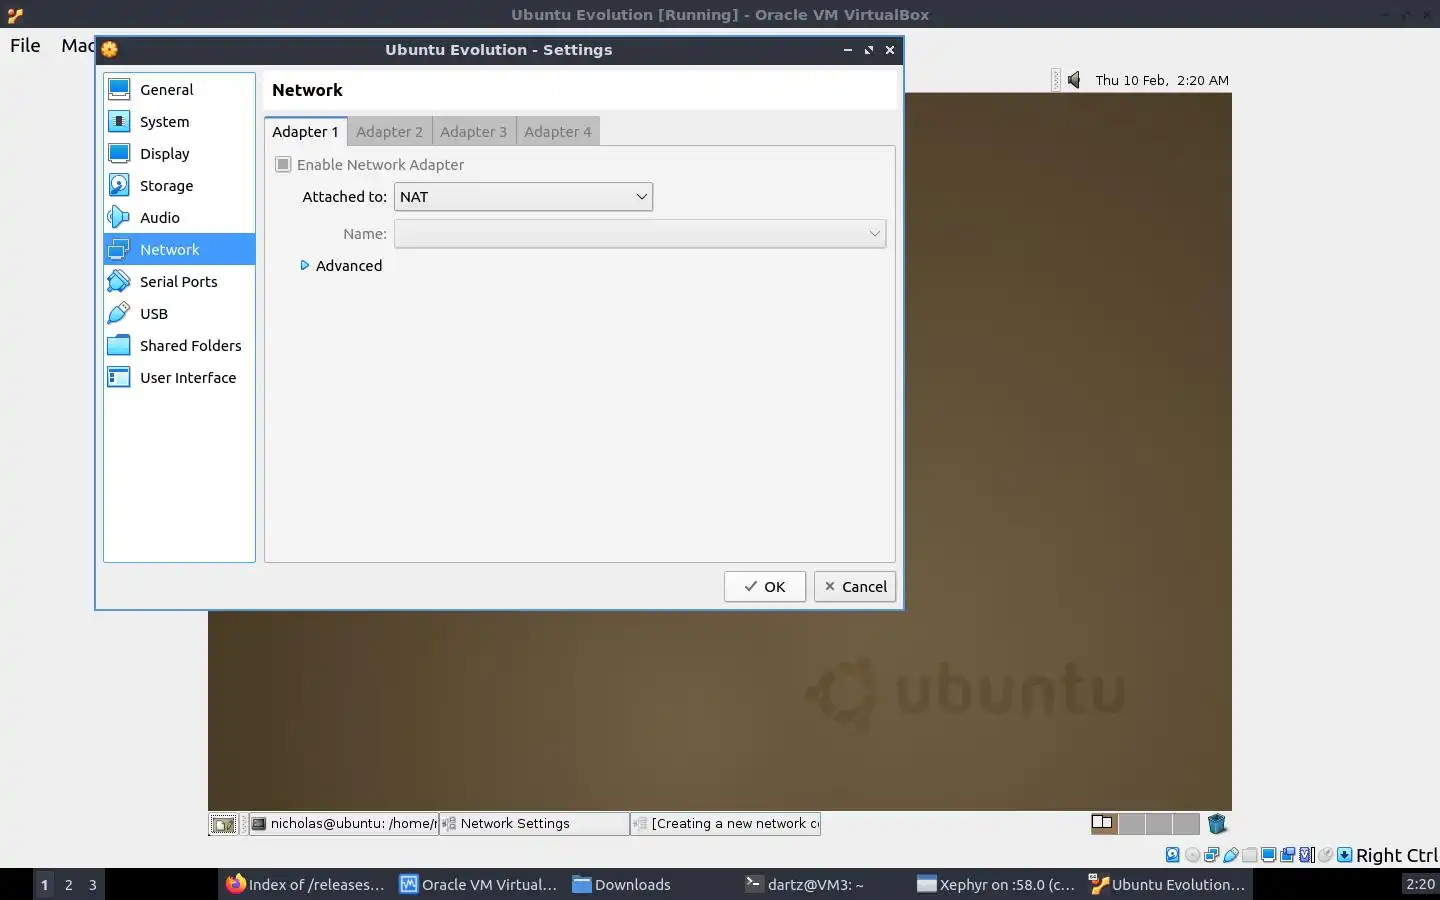Select the second guest workspace cell
The width and height of the screenshot is (1440, 900).
coord(1132,824)
